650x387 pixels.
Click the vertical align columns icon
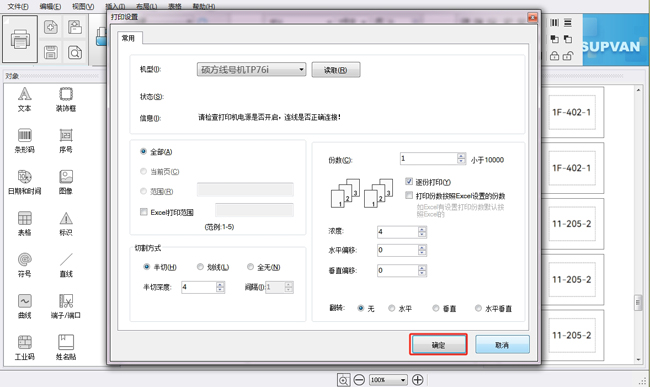coord(554,23)
